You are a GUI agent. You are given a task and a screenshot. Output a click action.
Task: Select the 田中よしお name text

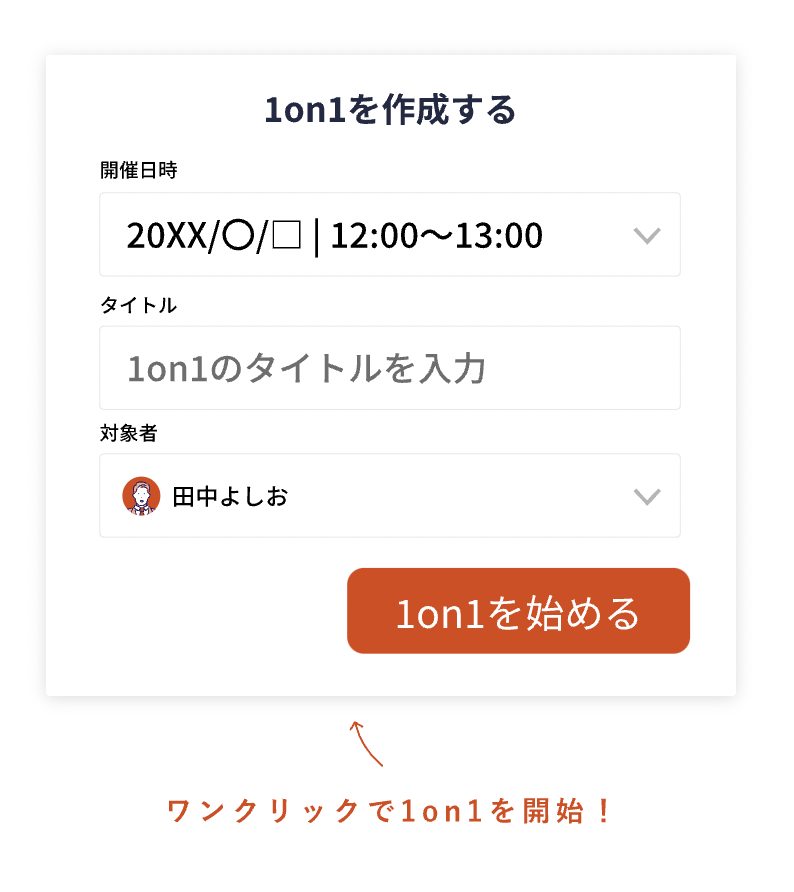click(x=230, y=496)
